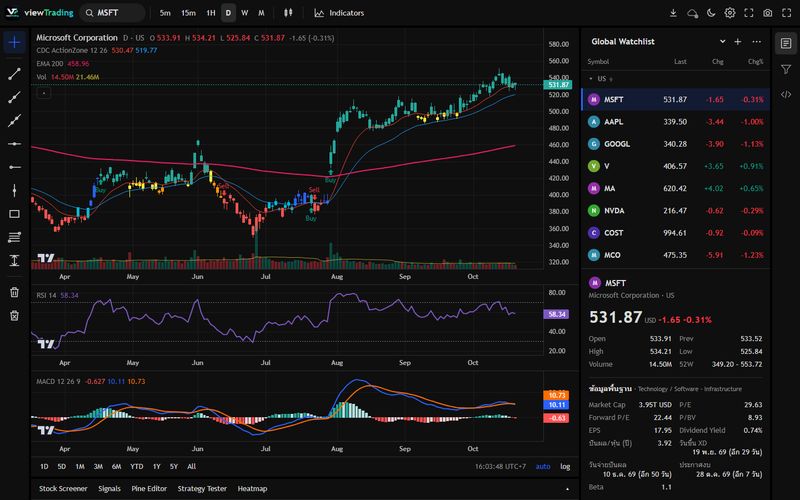Image resolution: width=800 pixels, height=500 pixels.
Task: Open the candlestick chart type selector
Action: pos(288,13)
